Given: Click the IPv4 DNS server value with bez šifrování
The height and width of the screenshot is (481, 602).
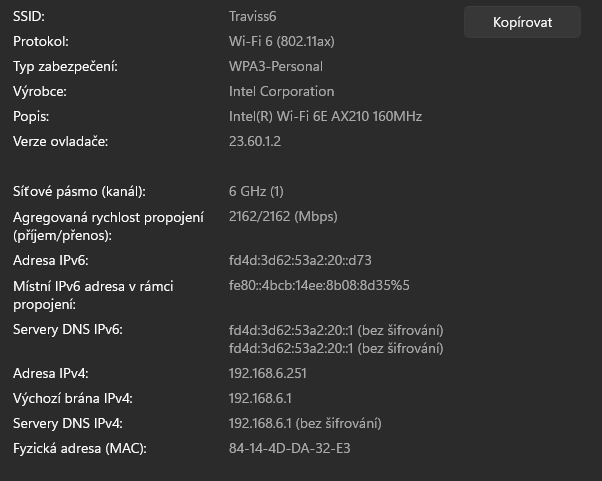Looking at the screenshot, I should [x=305, y=423].
